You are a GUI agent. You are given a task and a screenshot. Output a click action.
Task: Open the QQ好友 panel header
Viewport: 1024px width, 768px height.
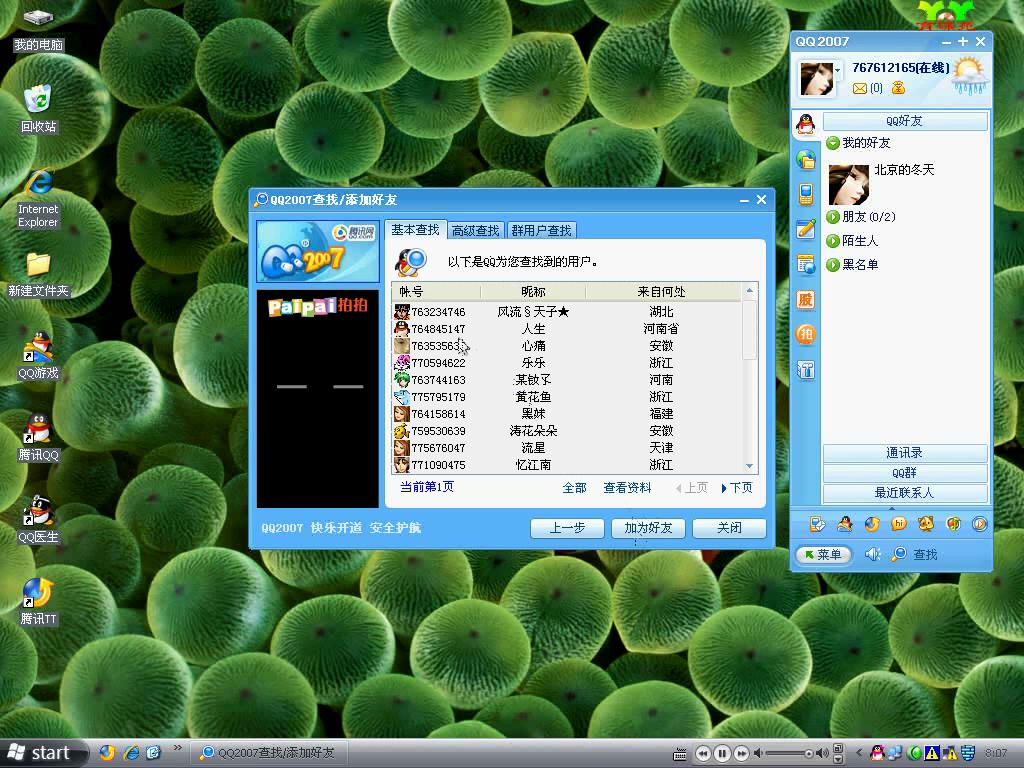click(905, 121)
